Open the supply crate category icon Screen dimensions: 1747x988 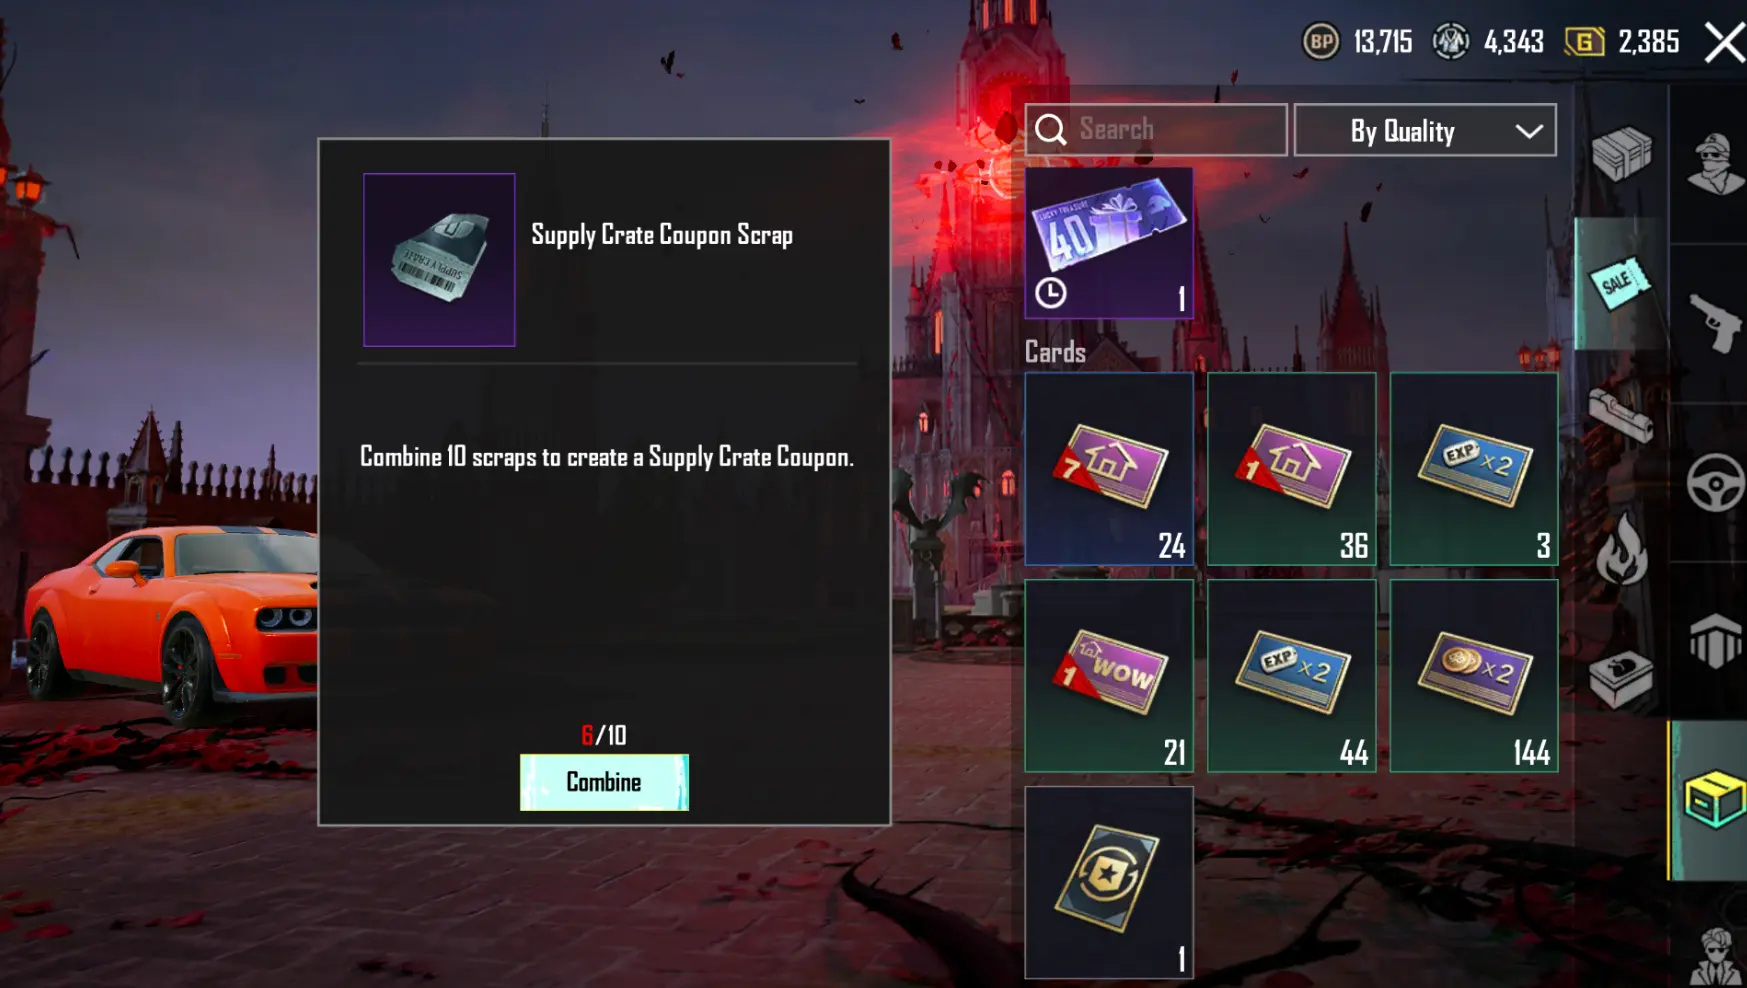click(1621, 153)
